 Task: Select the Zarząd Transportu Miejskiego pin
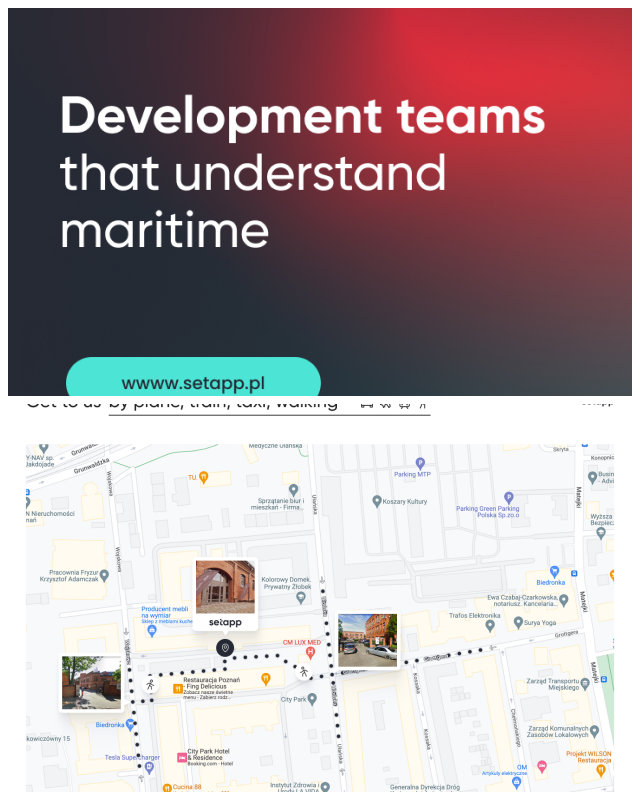click(585, 685)
